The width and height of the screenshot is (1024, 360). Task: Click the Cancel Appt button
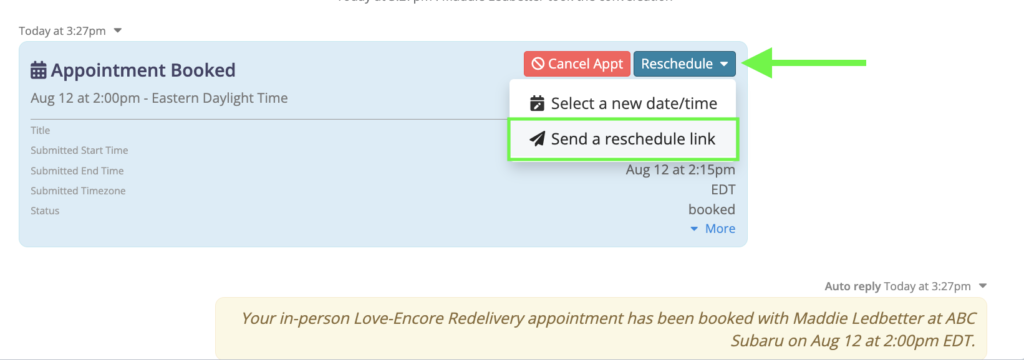pos(577,64)
